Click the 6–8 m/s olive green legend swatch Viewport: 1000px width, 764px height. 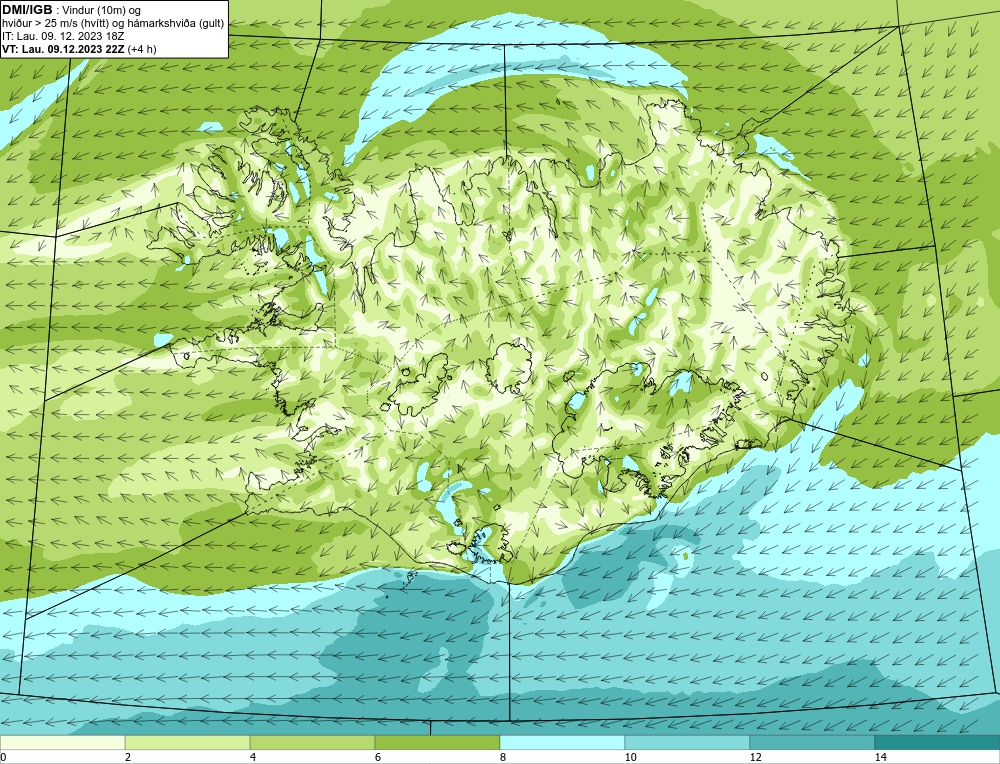pyautogui.click(x=438, y=742)
